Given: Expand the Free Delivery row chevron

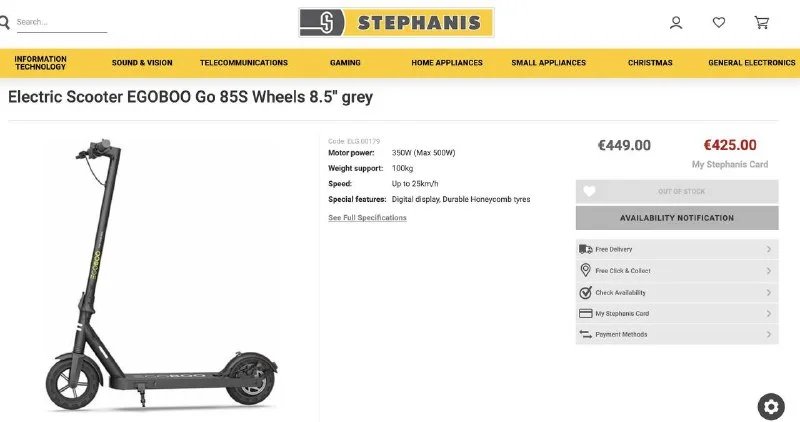Looking at the screenshot, I should pyautogui.click(x=769, y=249).
